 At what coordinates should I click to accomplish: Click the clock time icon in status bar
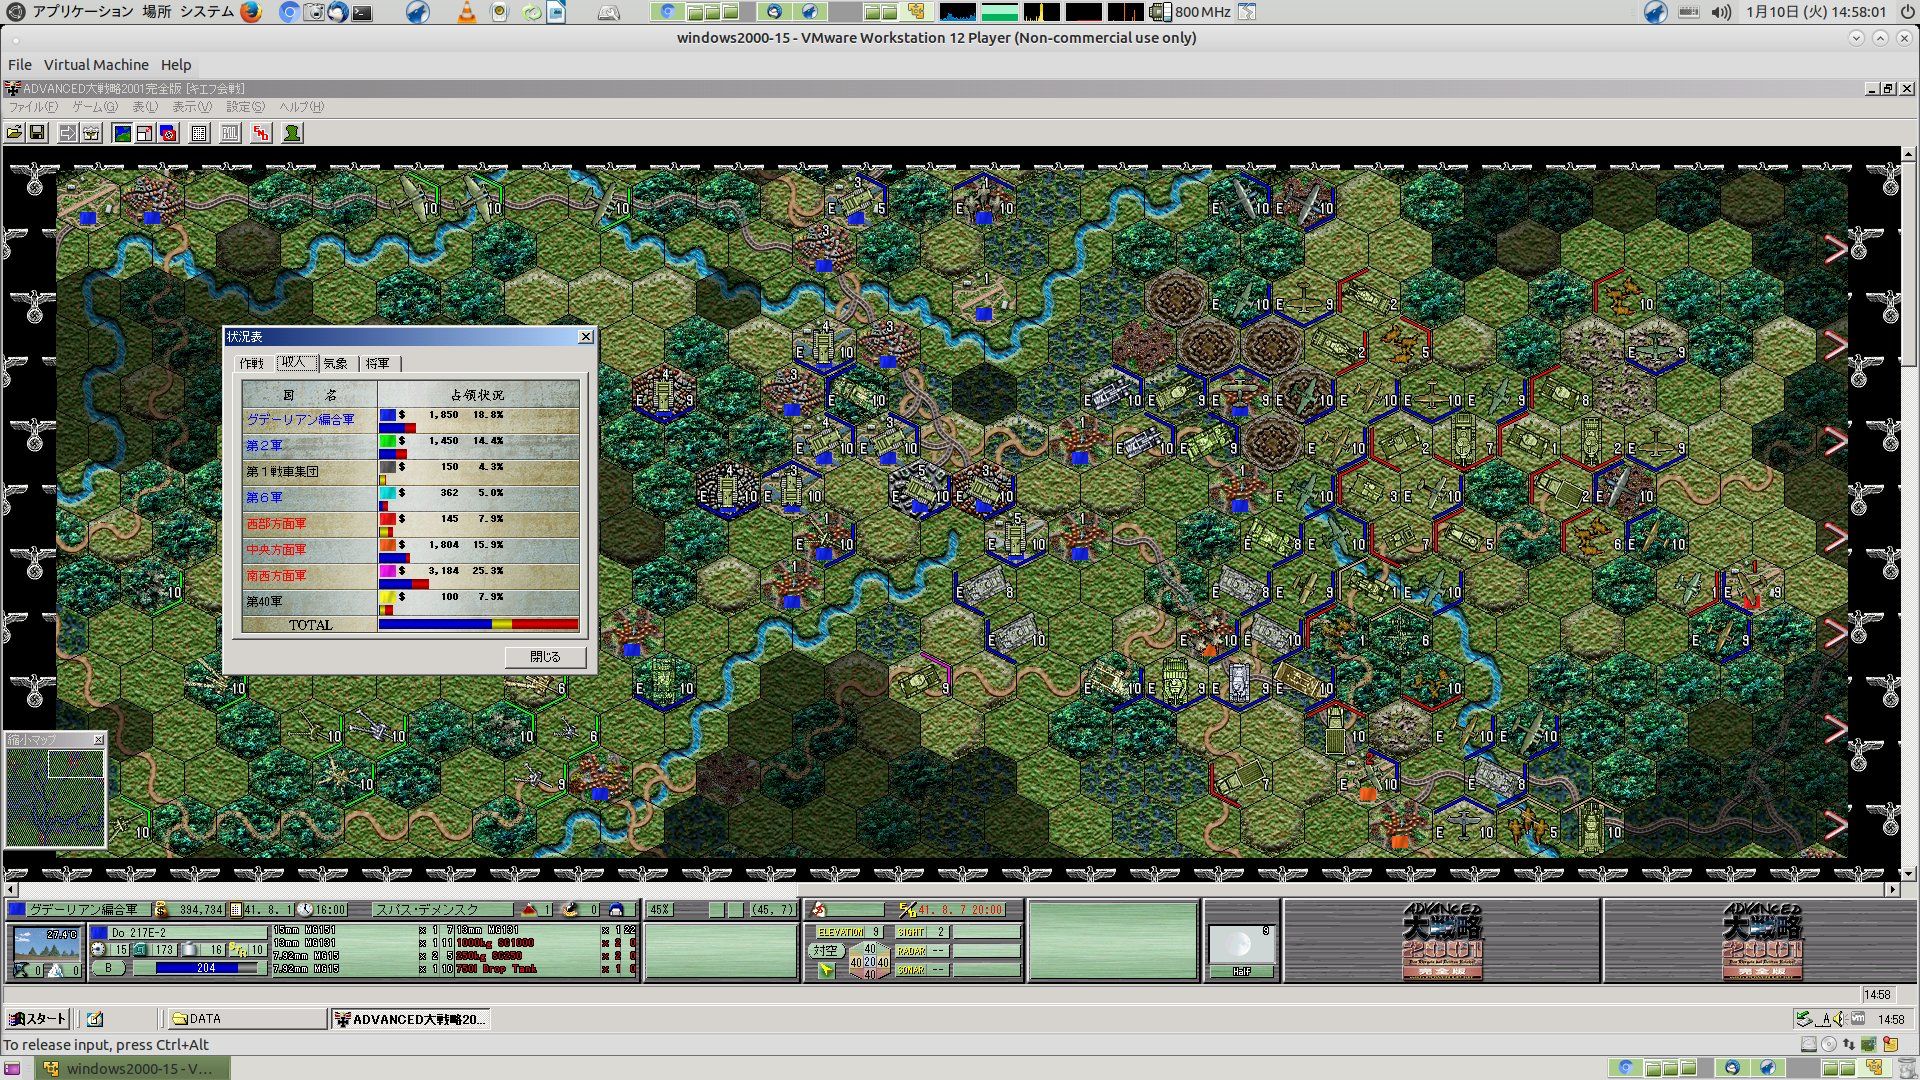point(305,910)
